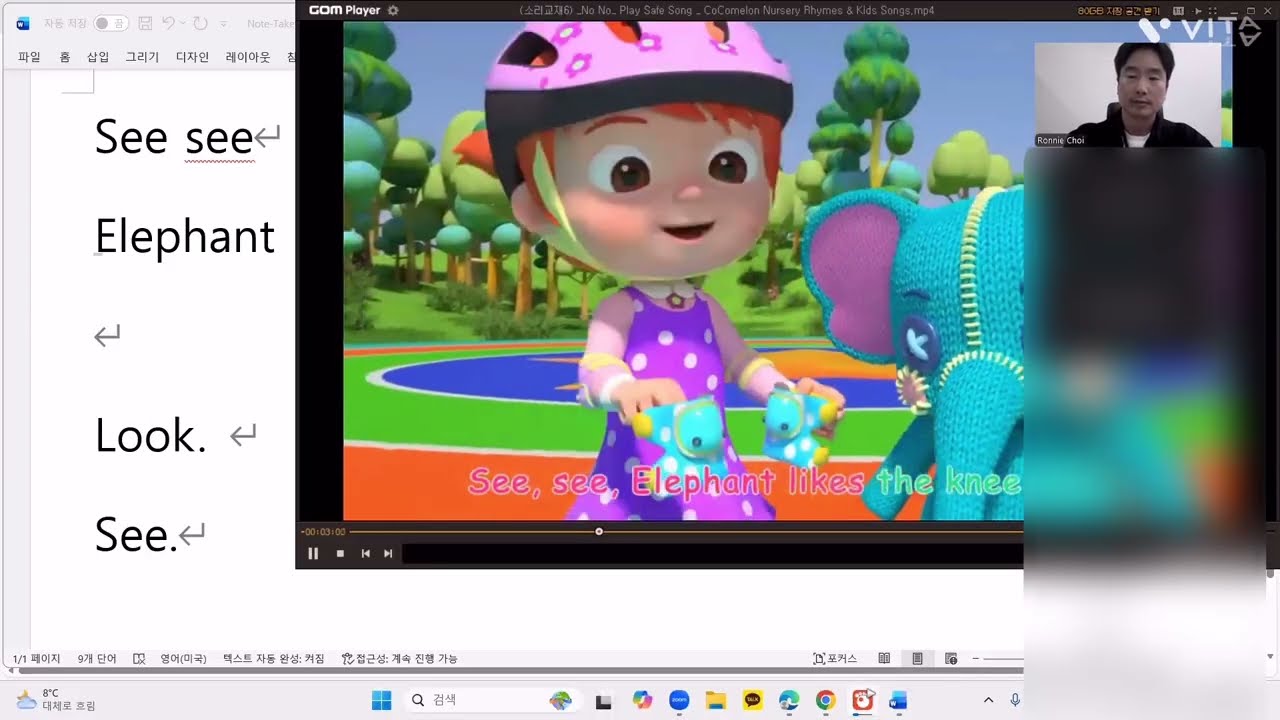Viewport: 1280px width, 720px height.
Task: Click the last 'See.' line in document
Action: pyautogui.click(x=135, y=535)
